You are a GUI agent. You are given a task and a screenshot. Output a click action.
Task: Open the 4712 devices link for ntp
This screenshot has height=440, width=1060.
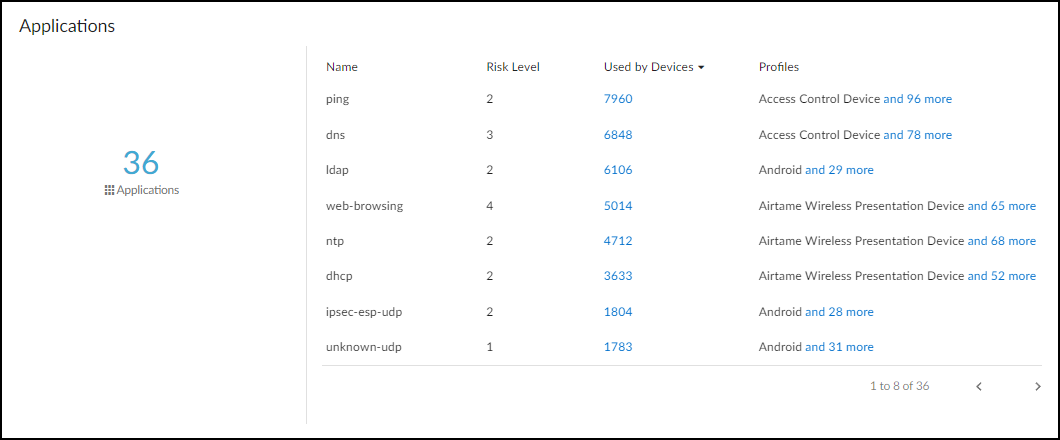point(618,241)
